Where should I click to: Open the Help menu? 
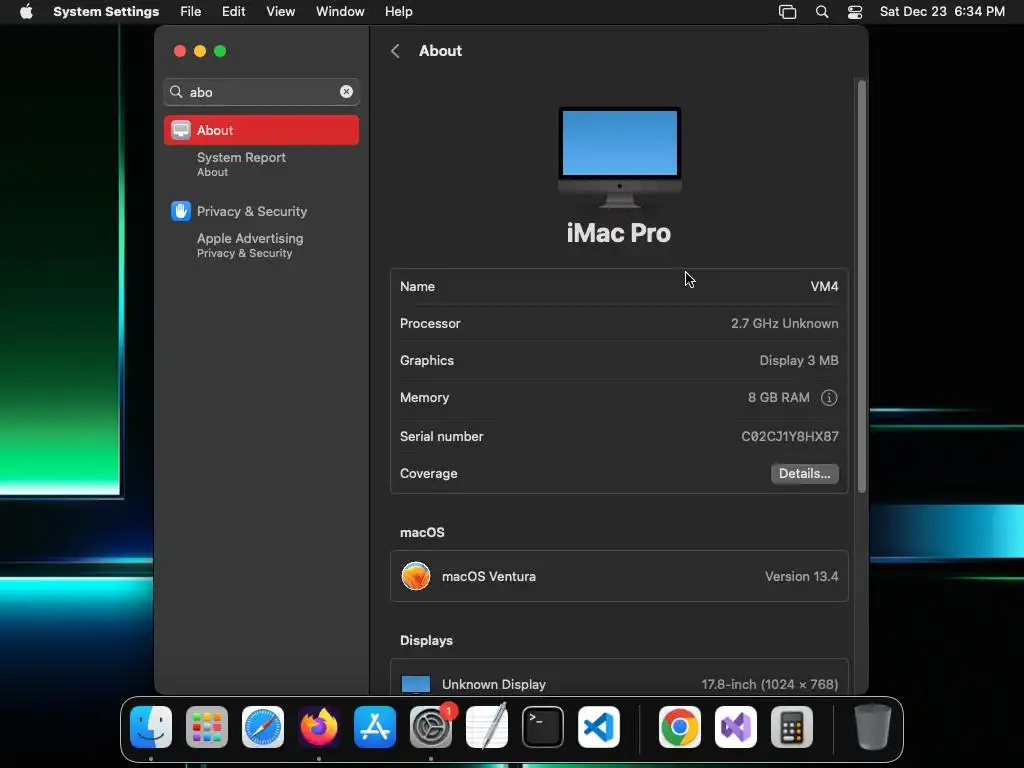pos(398,12)
